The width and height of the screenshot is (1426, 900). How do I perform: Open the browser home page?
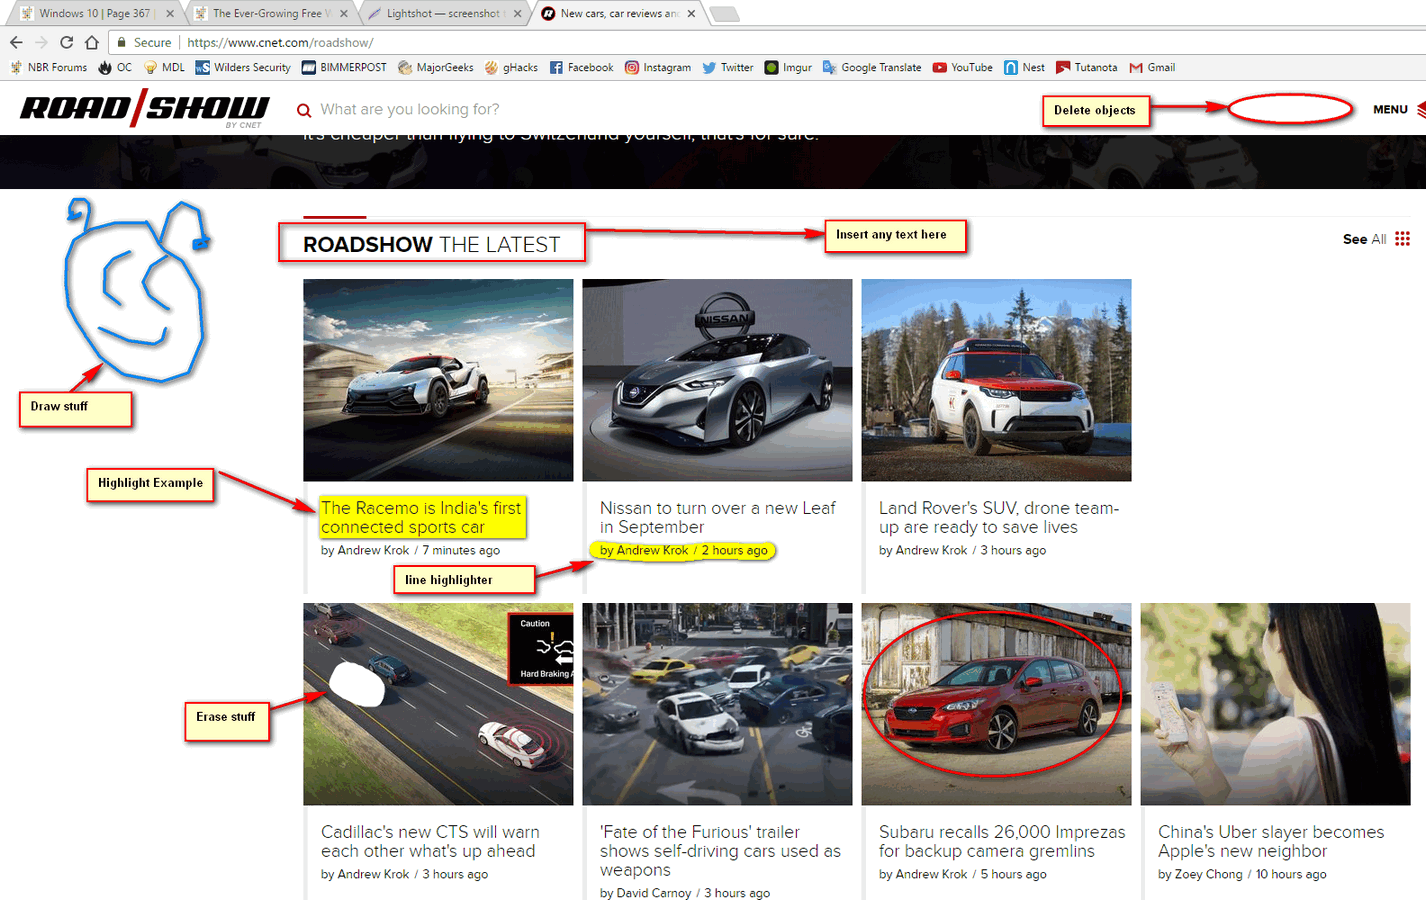92,42
